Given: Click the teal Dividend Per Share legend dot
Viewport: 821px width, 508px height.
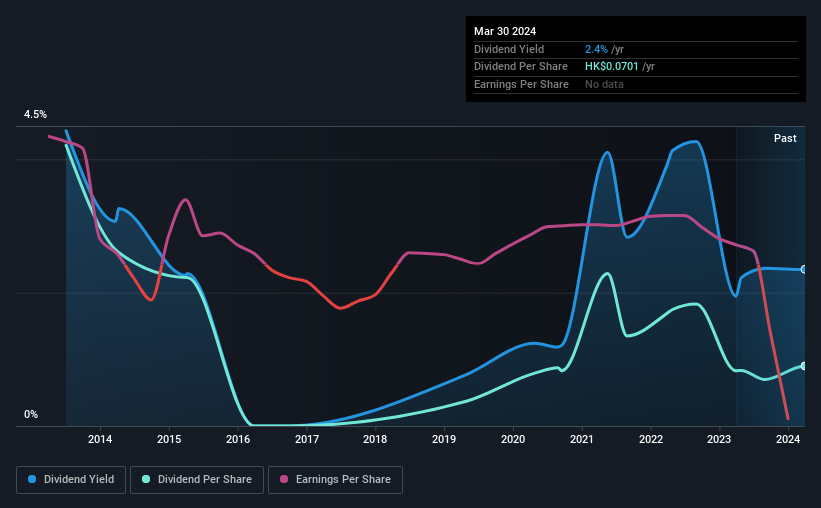Looking at the screenshot, I should point(146,479).
